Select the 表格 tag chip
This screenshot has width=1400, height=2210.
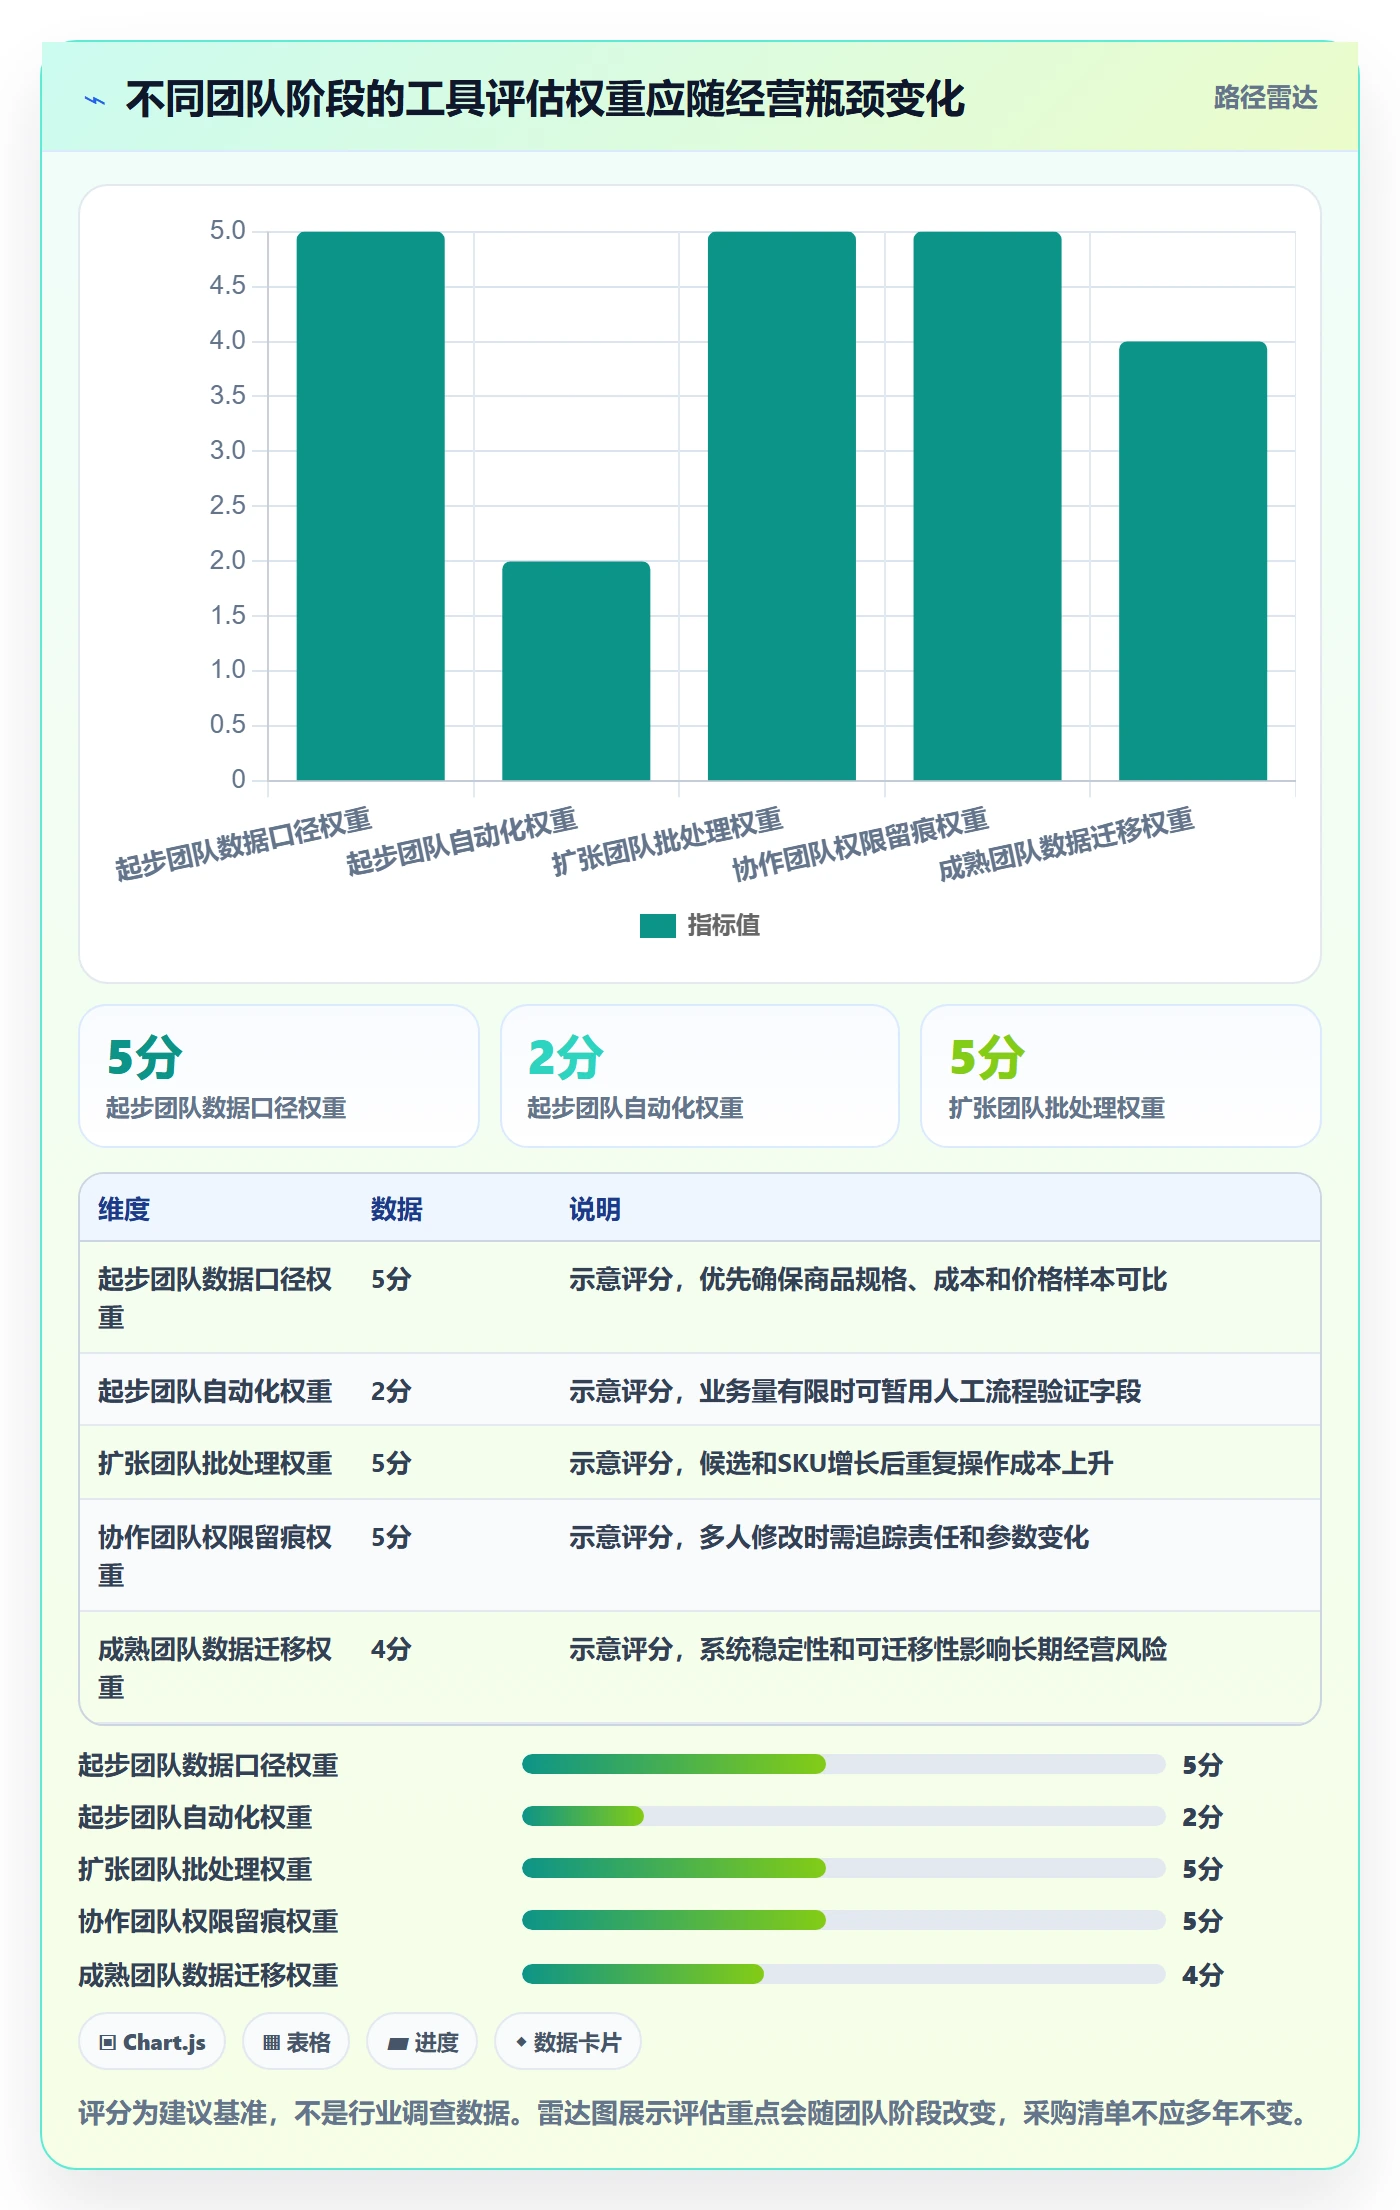[x=296, y=2042]
